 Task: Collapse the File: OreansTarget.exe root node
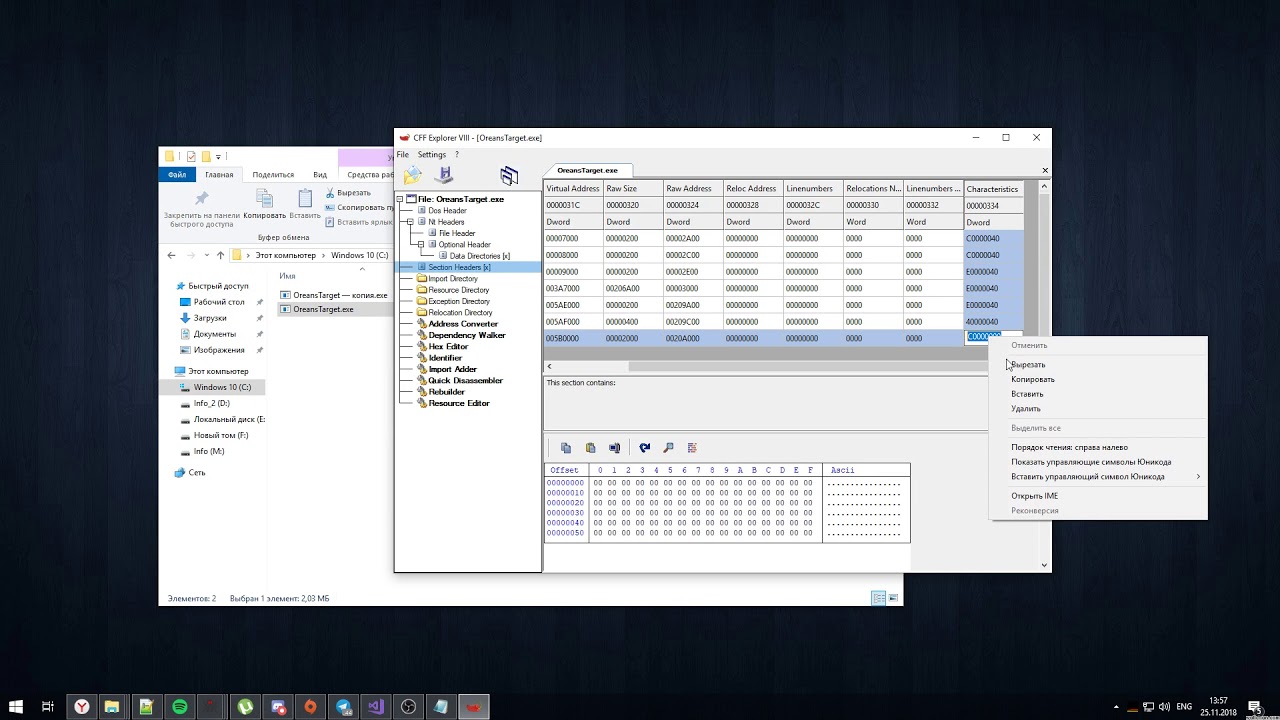click(400, 199)
